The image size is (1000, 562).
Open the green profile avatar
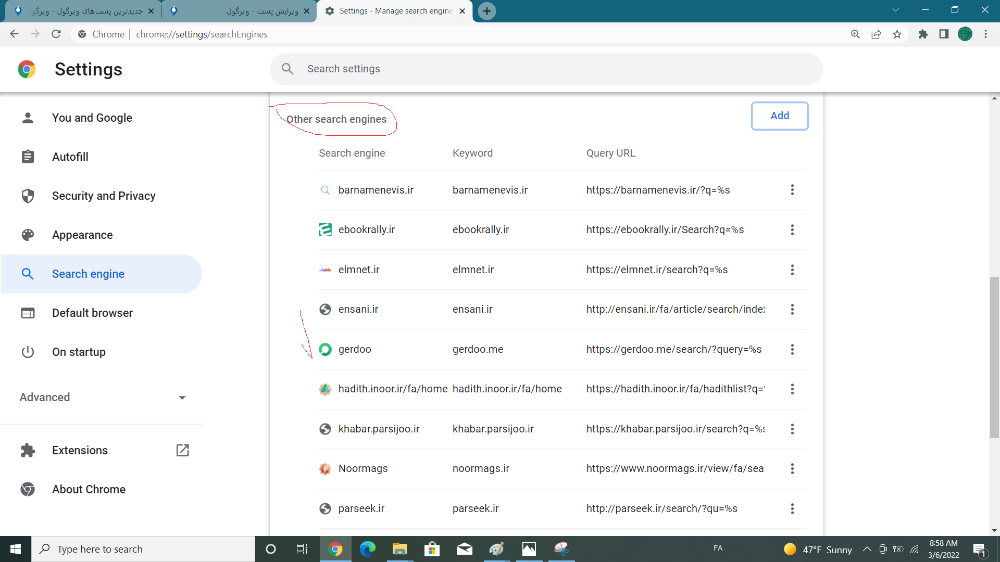[965, 34]
